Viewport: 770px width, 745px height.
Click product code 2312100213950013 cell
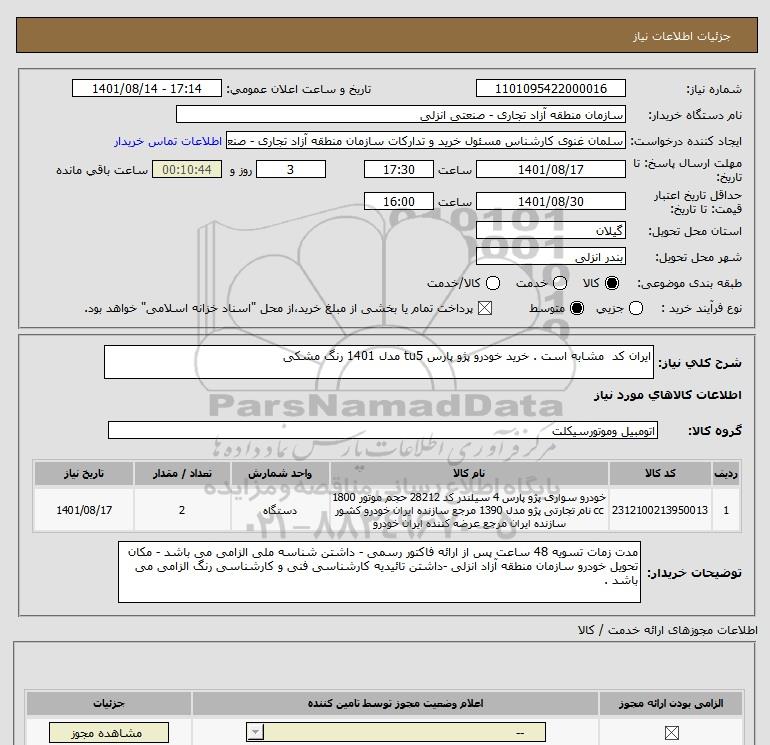(660, 510)
